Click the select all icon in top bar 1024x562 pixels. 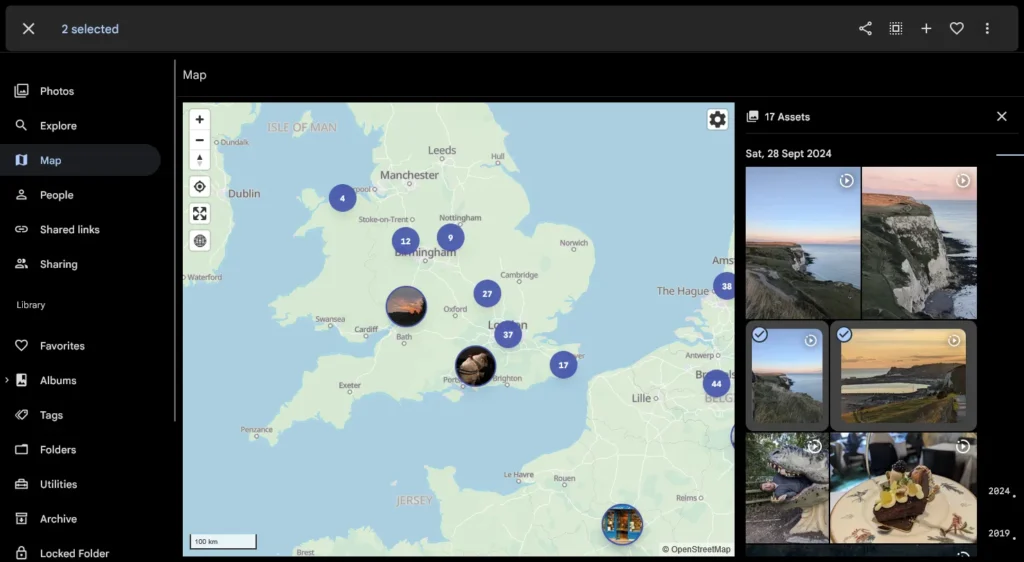(896, 29)
